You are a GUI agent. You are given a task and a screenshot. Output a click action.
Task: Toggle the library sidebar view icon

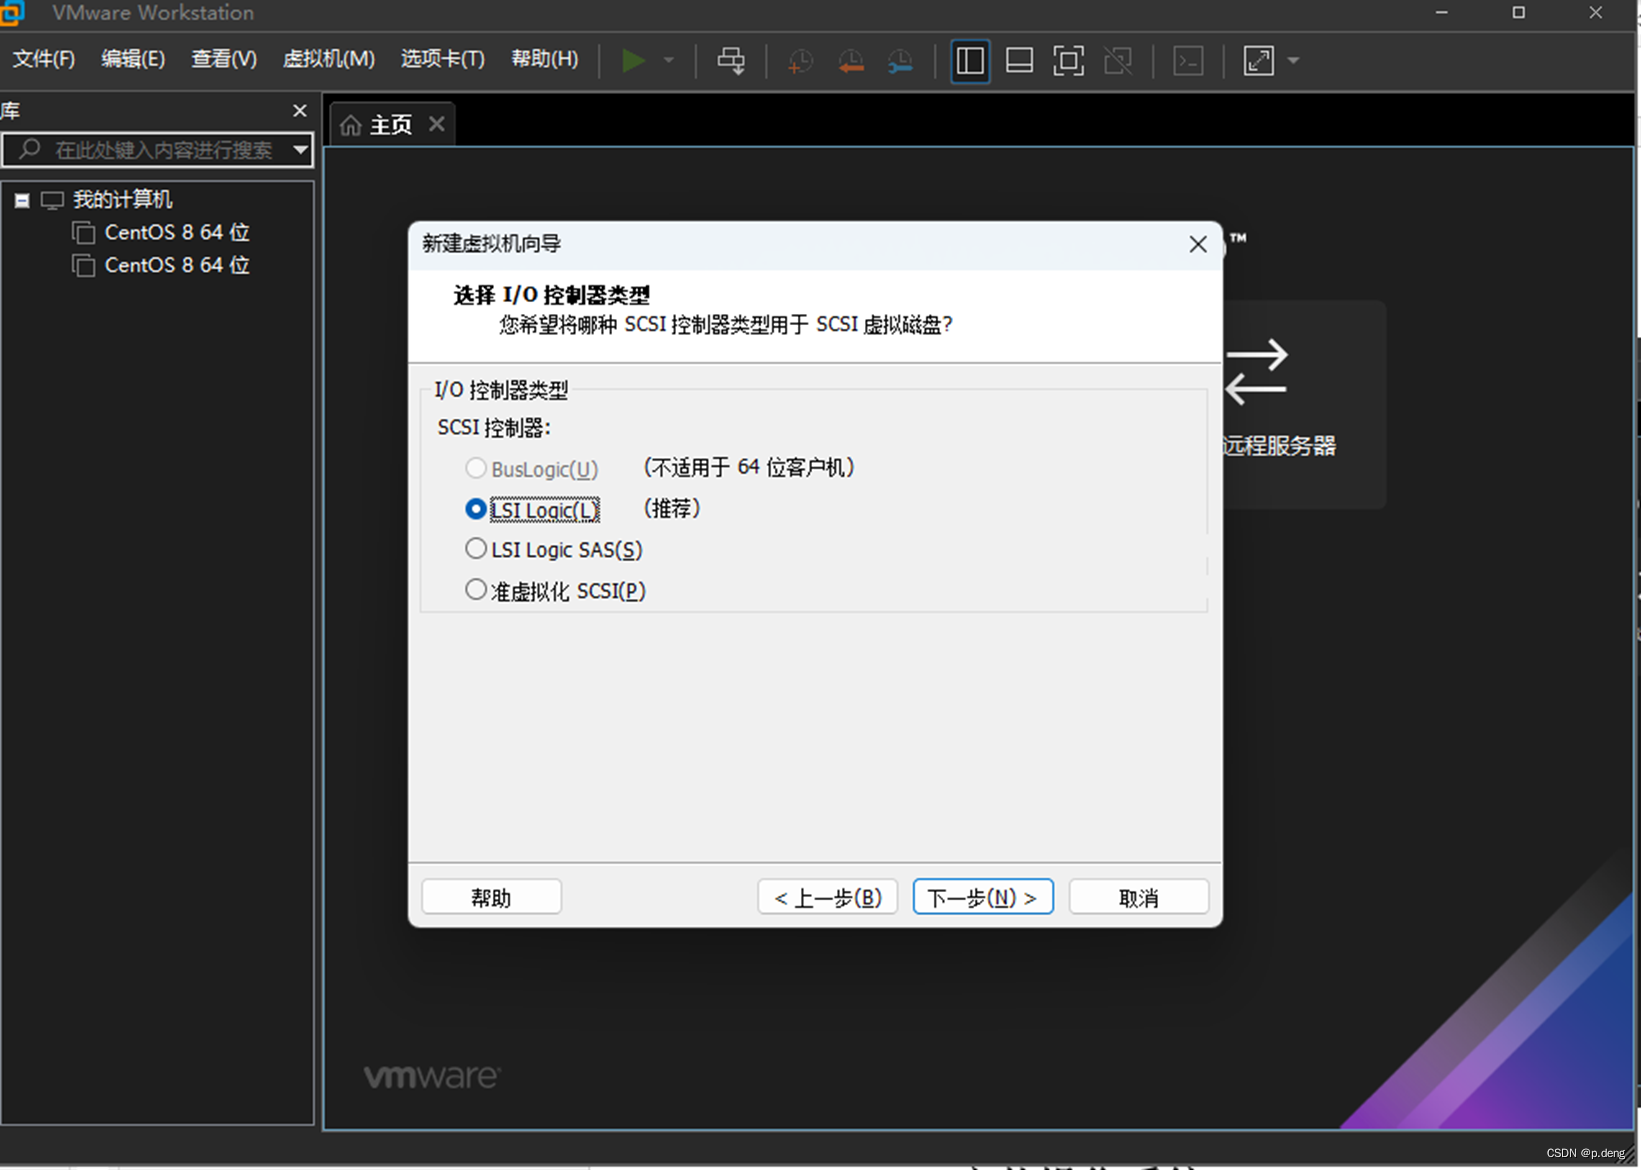[970, 60]
